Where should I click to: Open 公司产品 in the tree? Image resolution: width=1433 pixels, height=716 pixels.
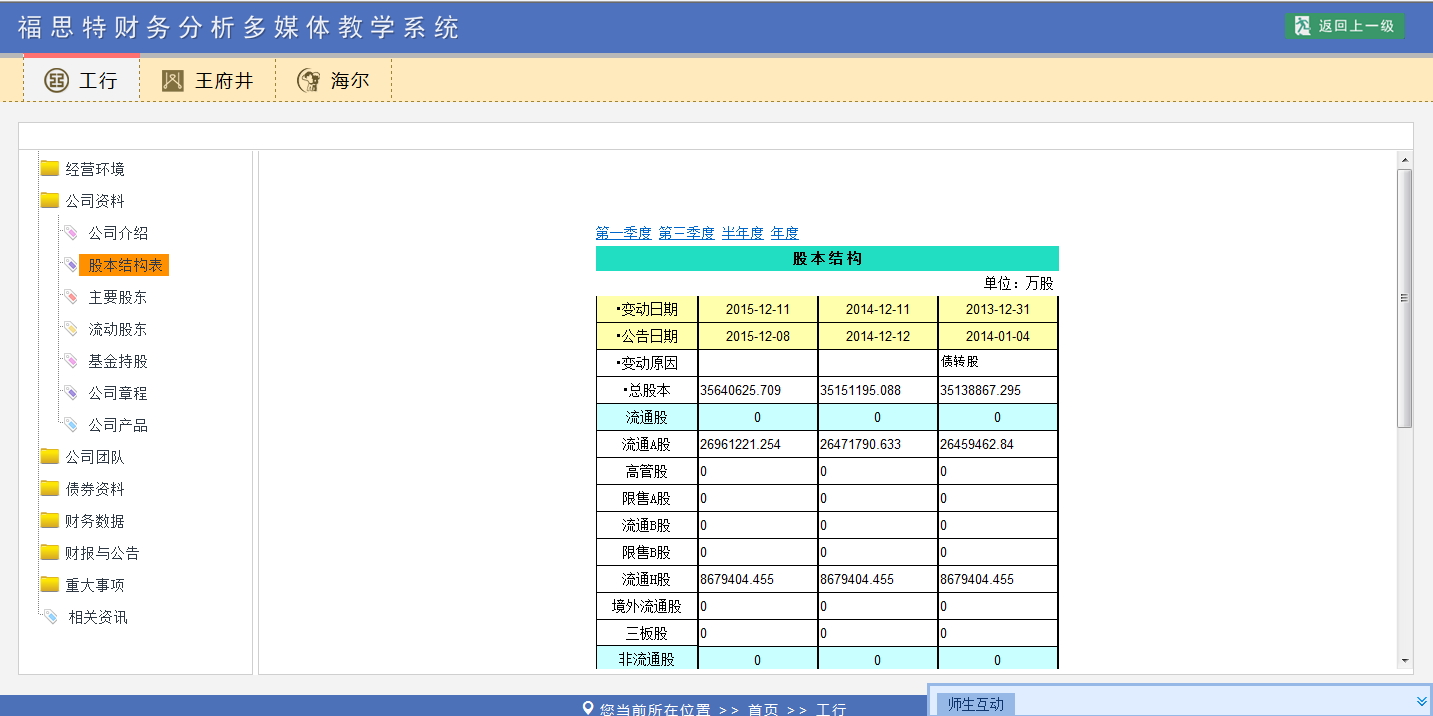pyautogui.click(x=118, y=425)
